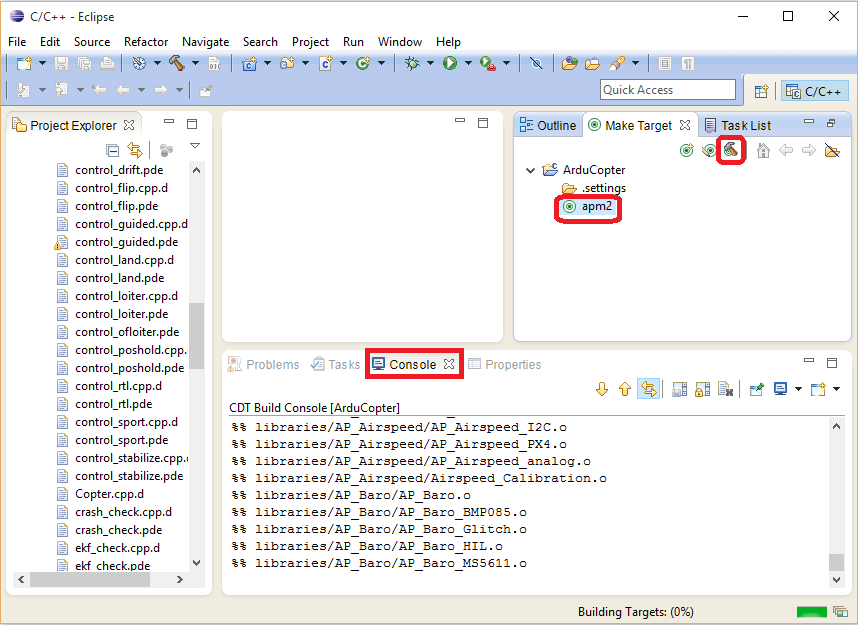
Task: Select the apm2 make target
Action: tap(596, 206)
